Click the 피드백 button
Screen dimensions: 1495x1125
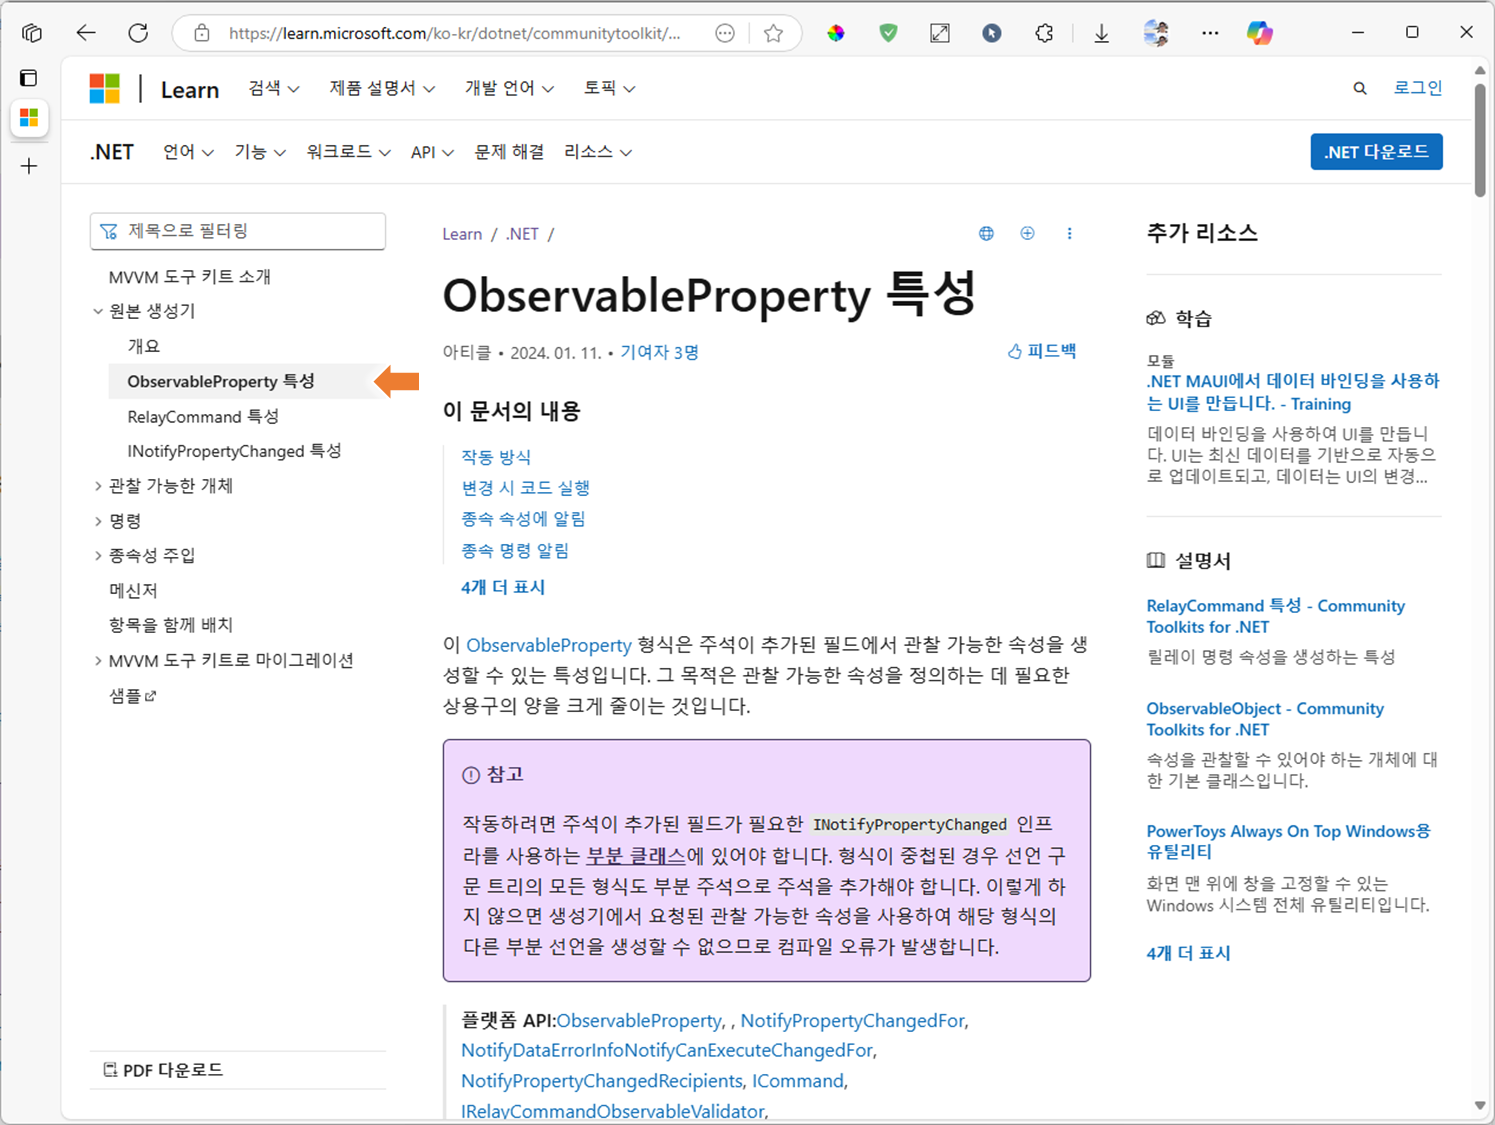(x=1041, y=351)
